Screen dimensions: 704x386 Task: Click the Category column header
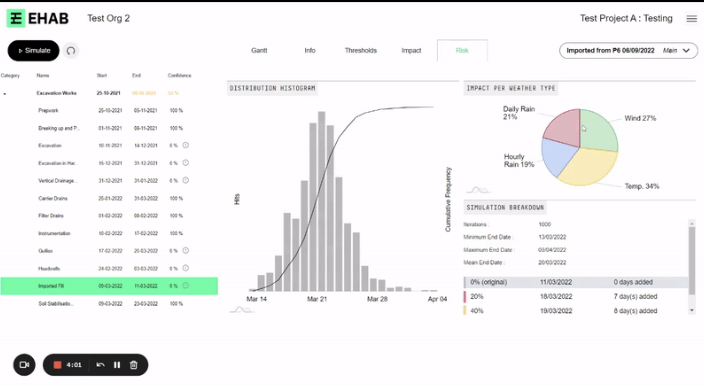(10, 75)
